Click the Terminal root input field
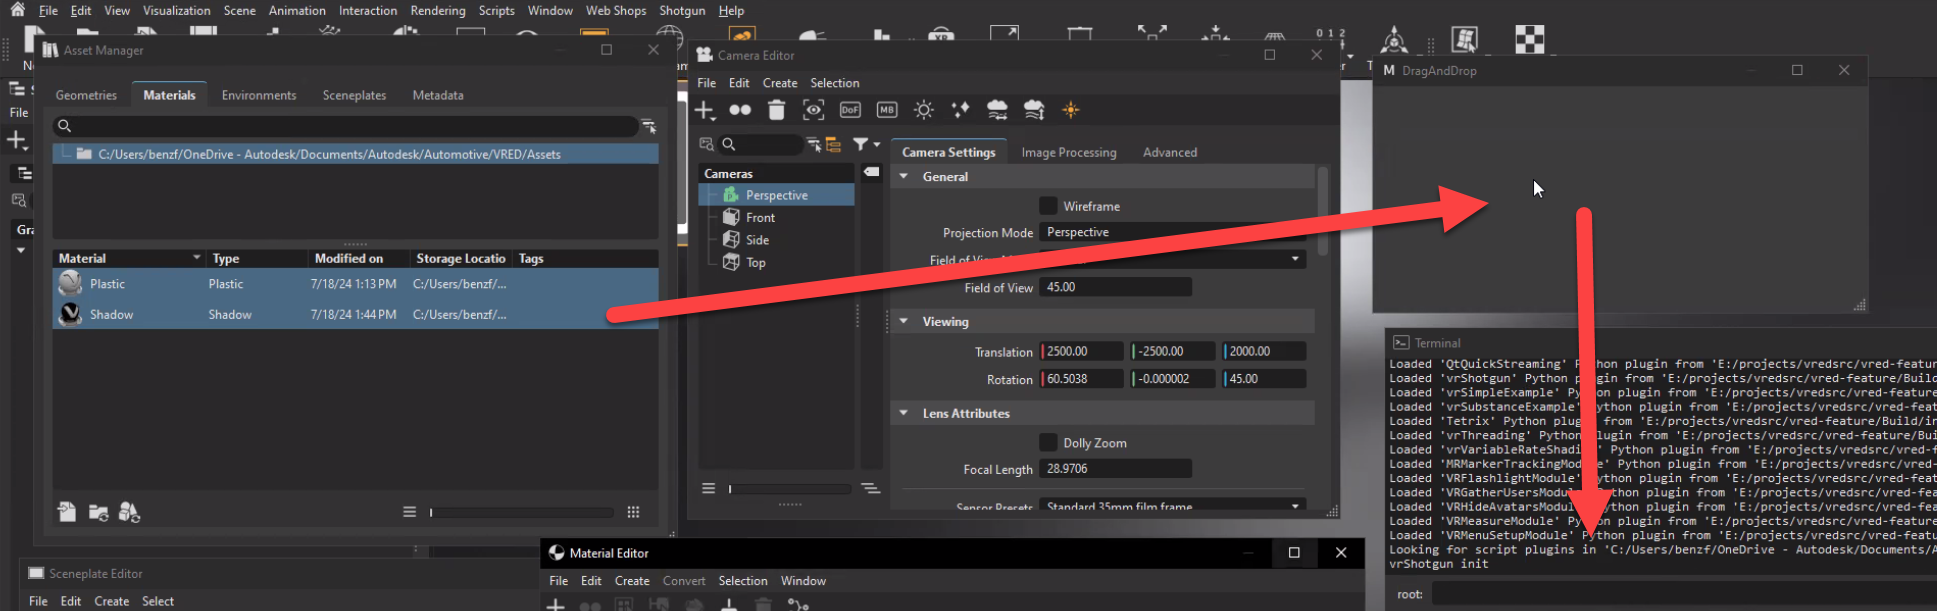 click(1684, 594)
